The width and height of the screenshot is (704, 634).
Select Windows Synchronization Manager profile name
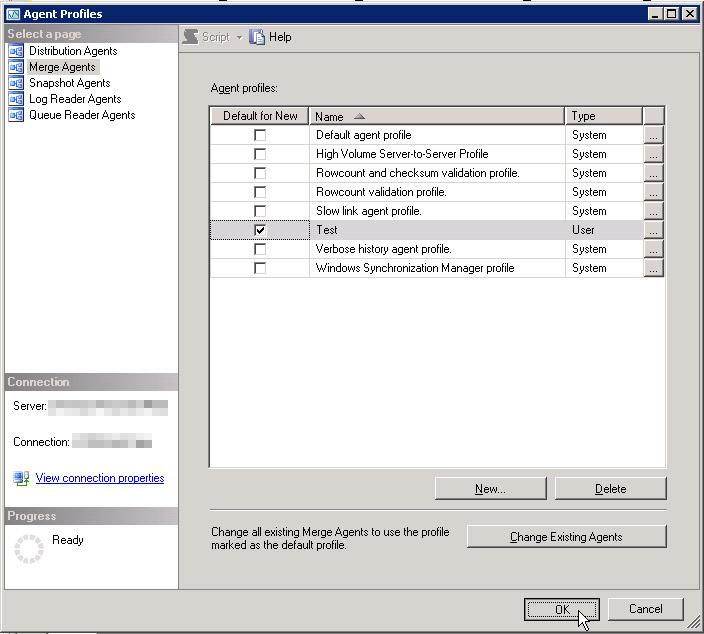pyautogui.click(x=415, y=268)
